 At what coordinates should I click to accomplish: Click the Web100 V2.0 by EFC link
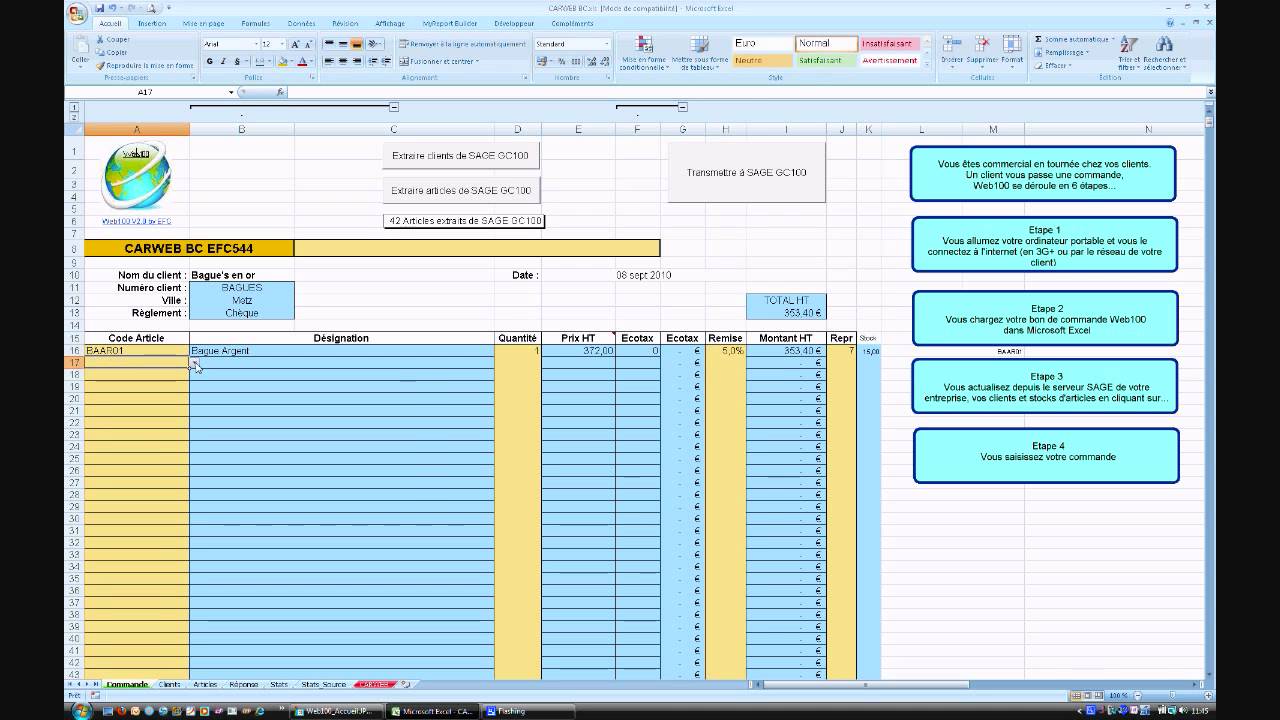[136, 221]
